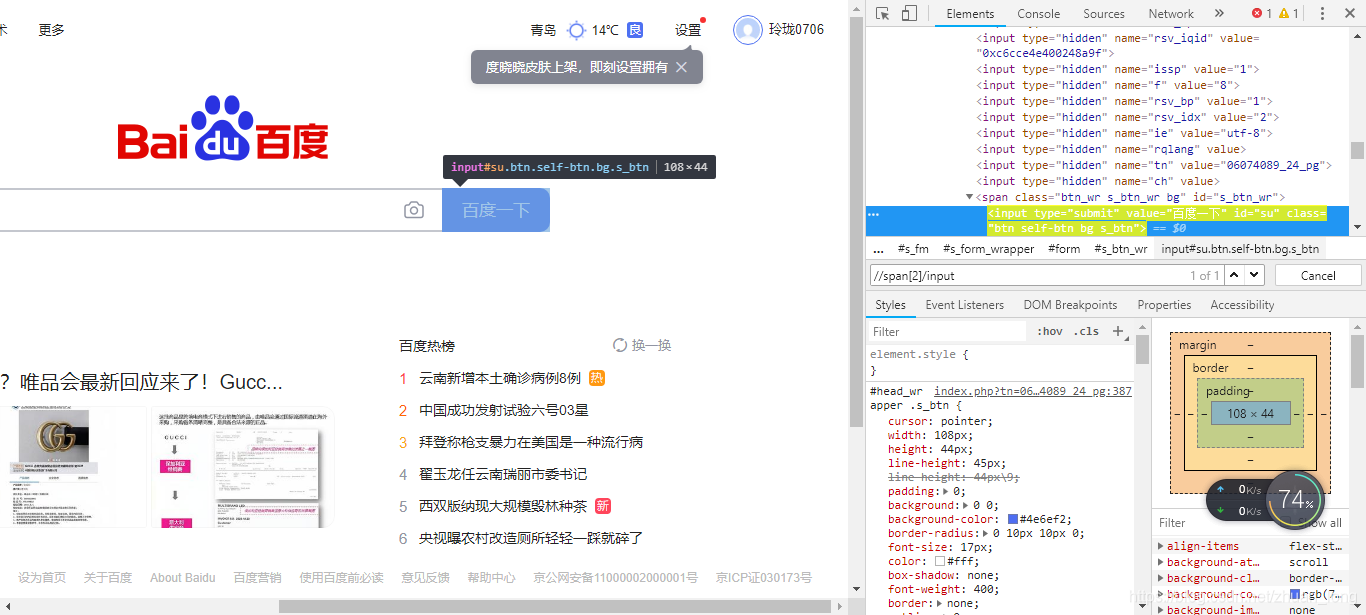Click the computed rgb background color swatch
Image resolution: width=1366 pixels, height=615 pixels.
coord(1295,594)
